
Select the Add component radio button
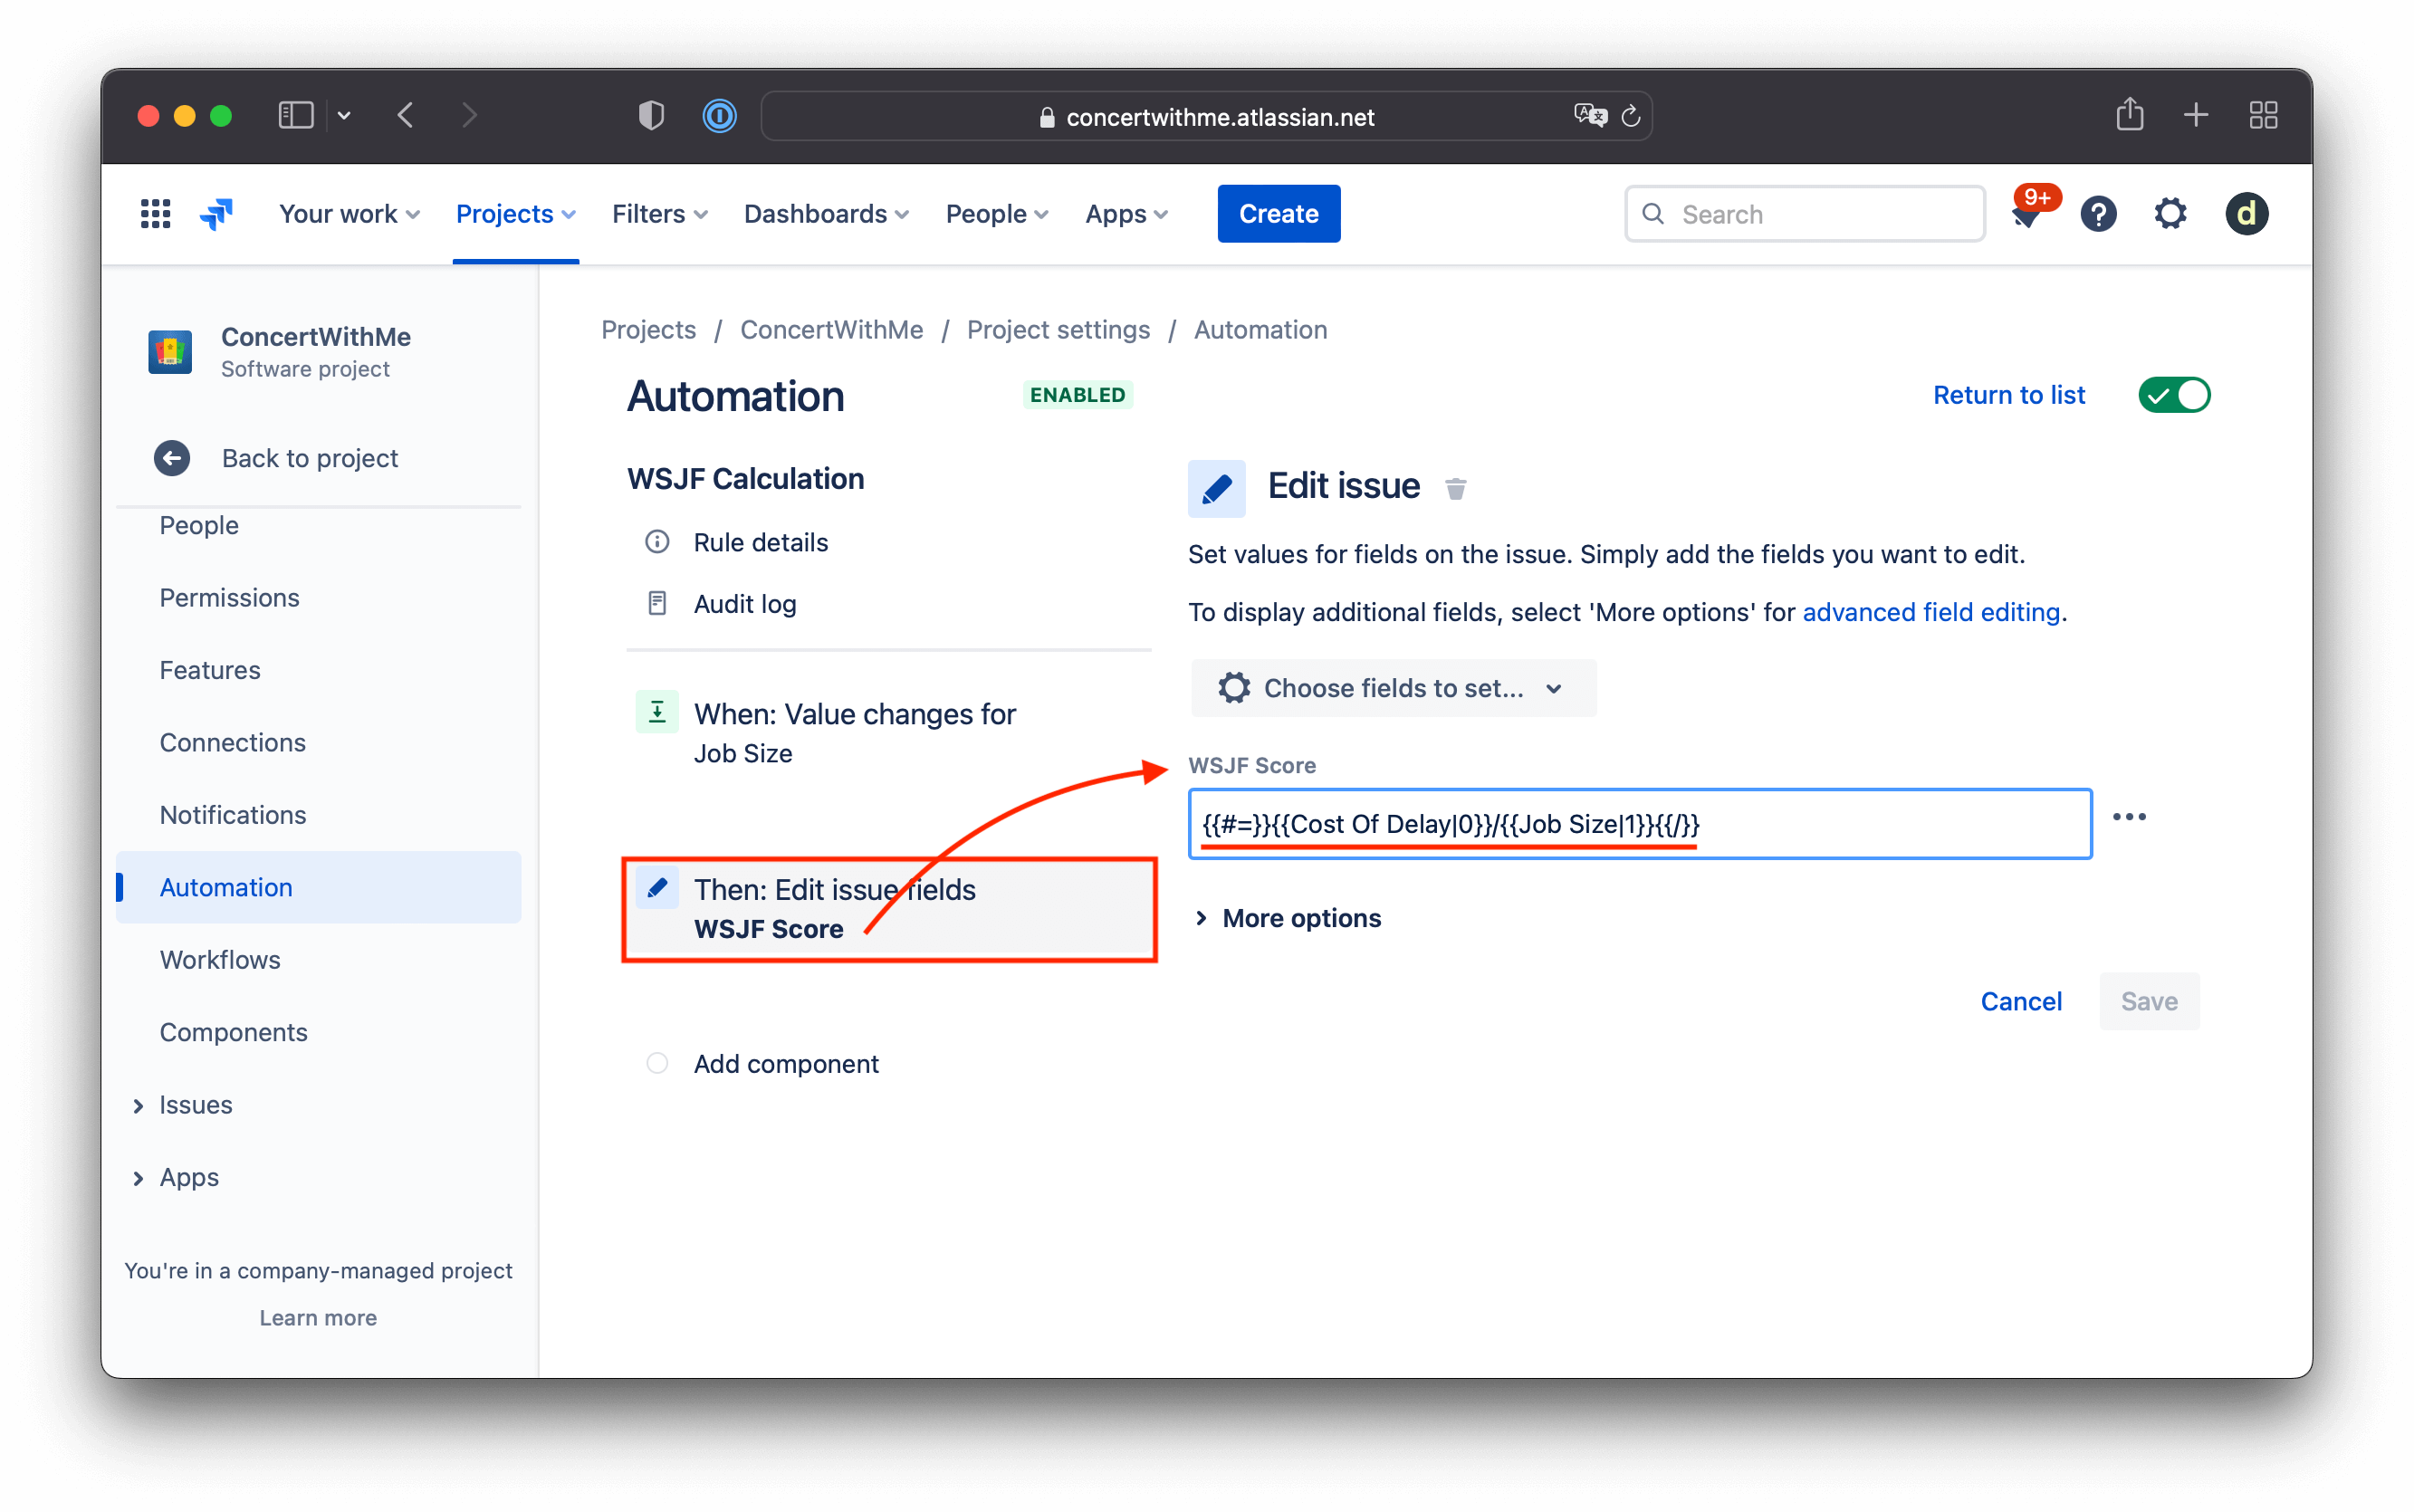pyautogui.click(x=657, y=1063)
